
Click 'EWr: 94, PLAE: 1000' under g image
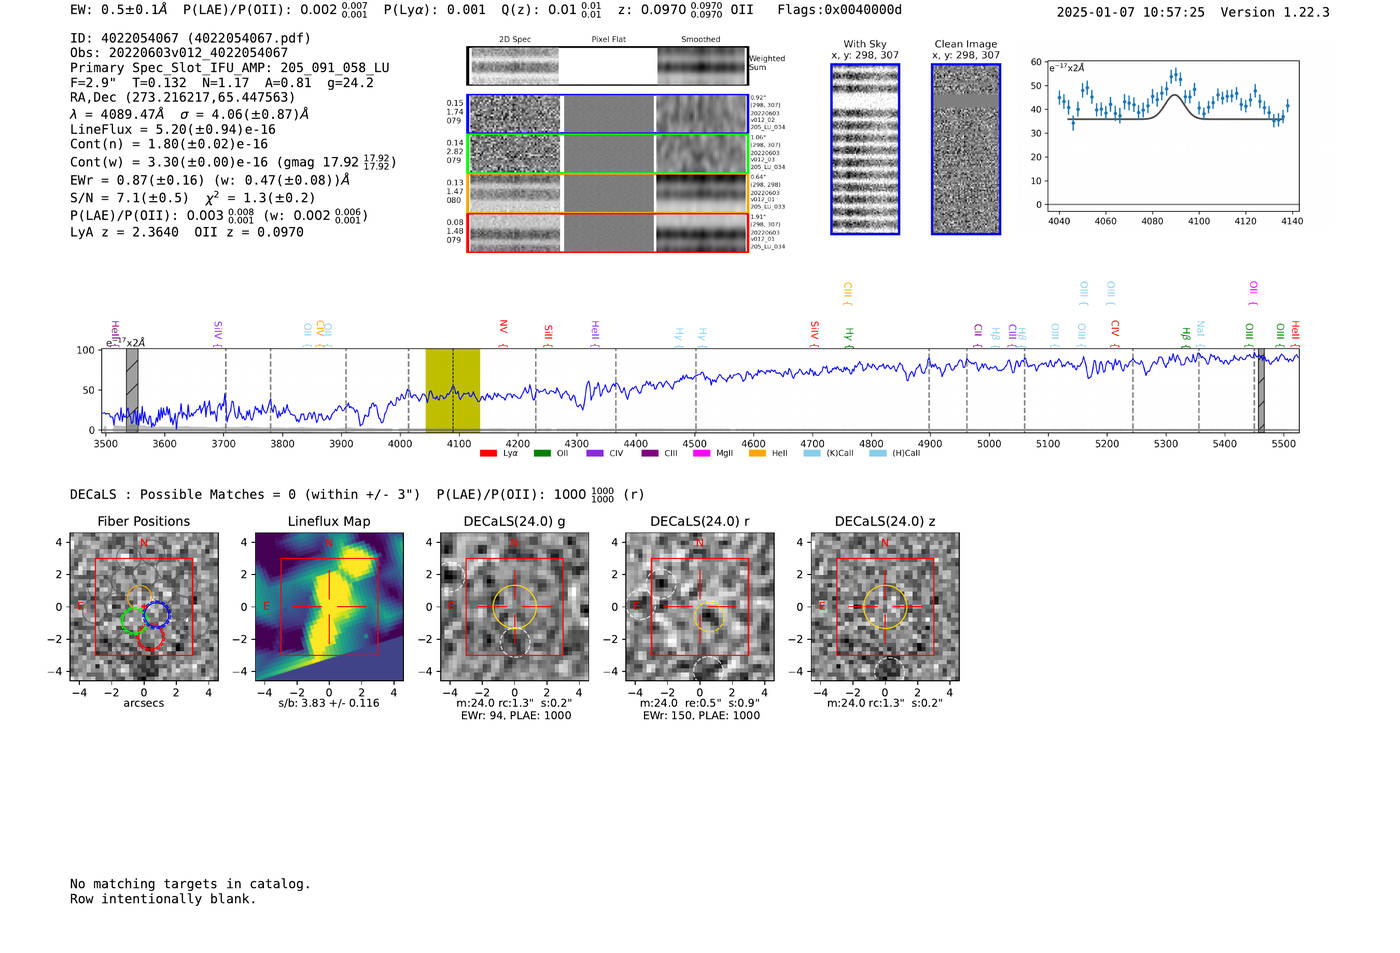coord(514,715)
